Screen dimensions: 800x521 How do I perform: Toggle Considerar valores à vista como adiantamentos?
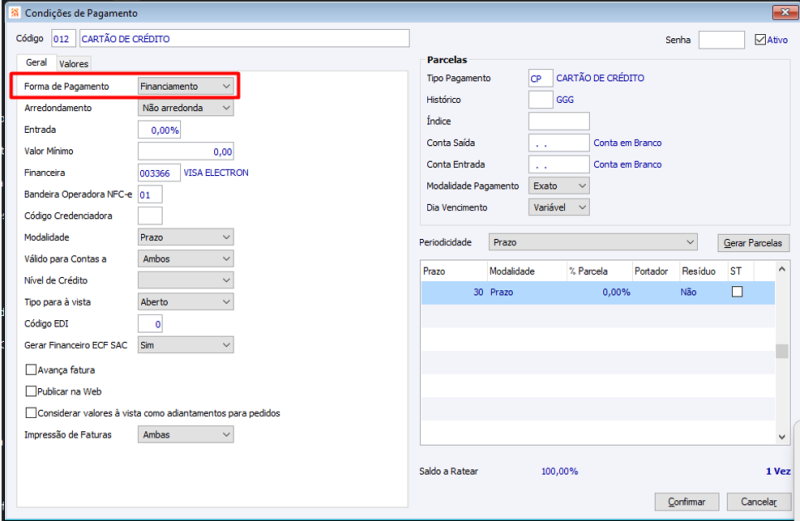pos(31,412)
